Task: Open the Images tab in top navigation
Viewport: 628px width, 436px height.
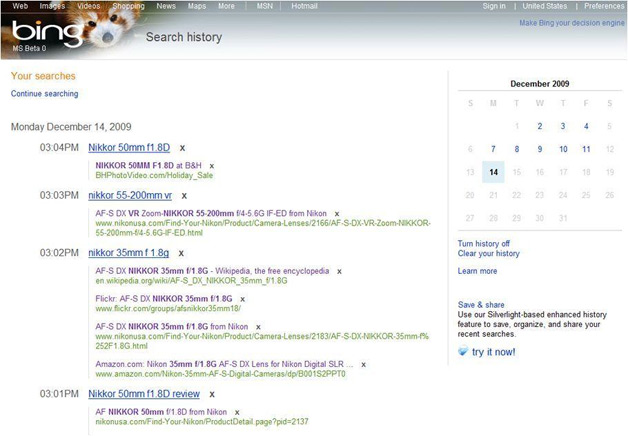Action: [52, 6]
